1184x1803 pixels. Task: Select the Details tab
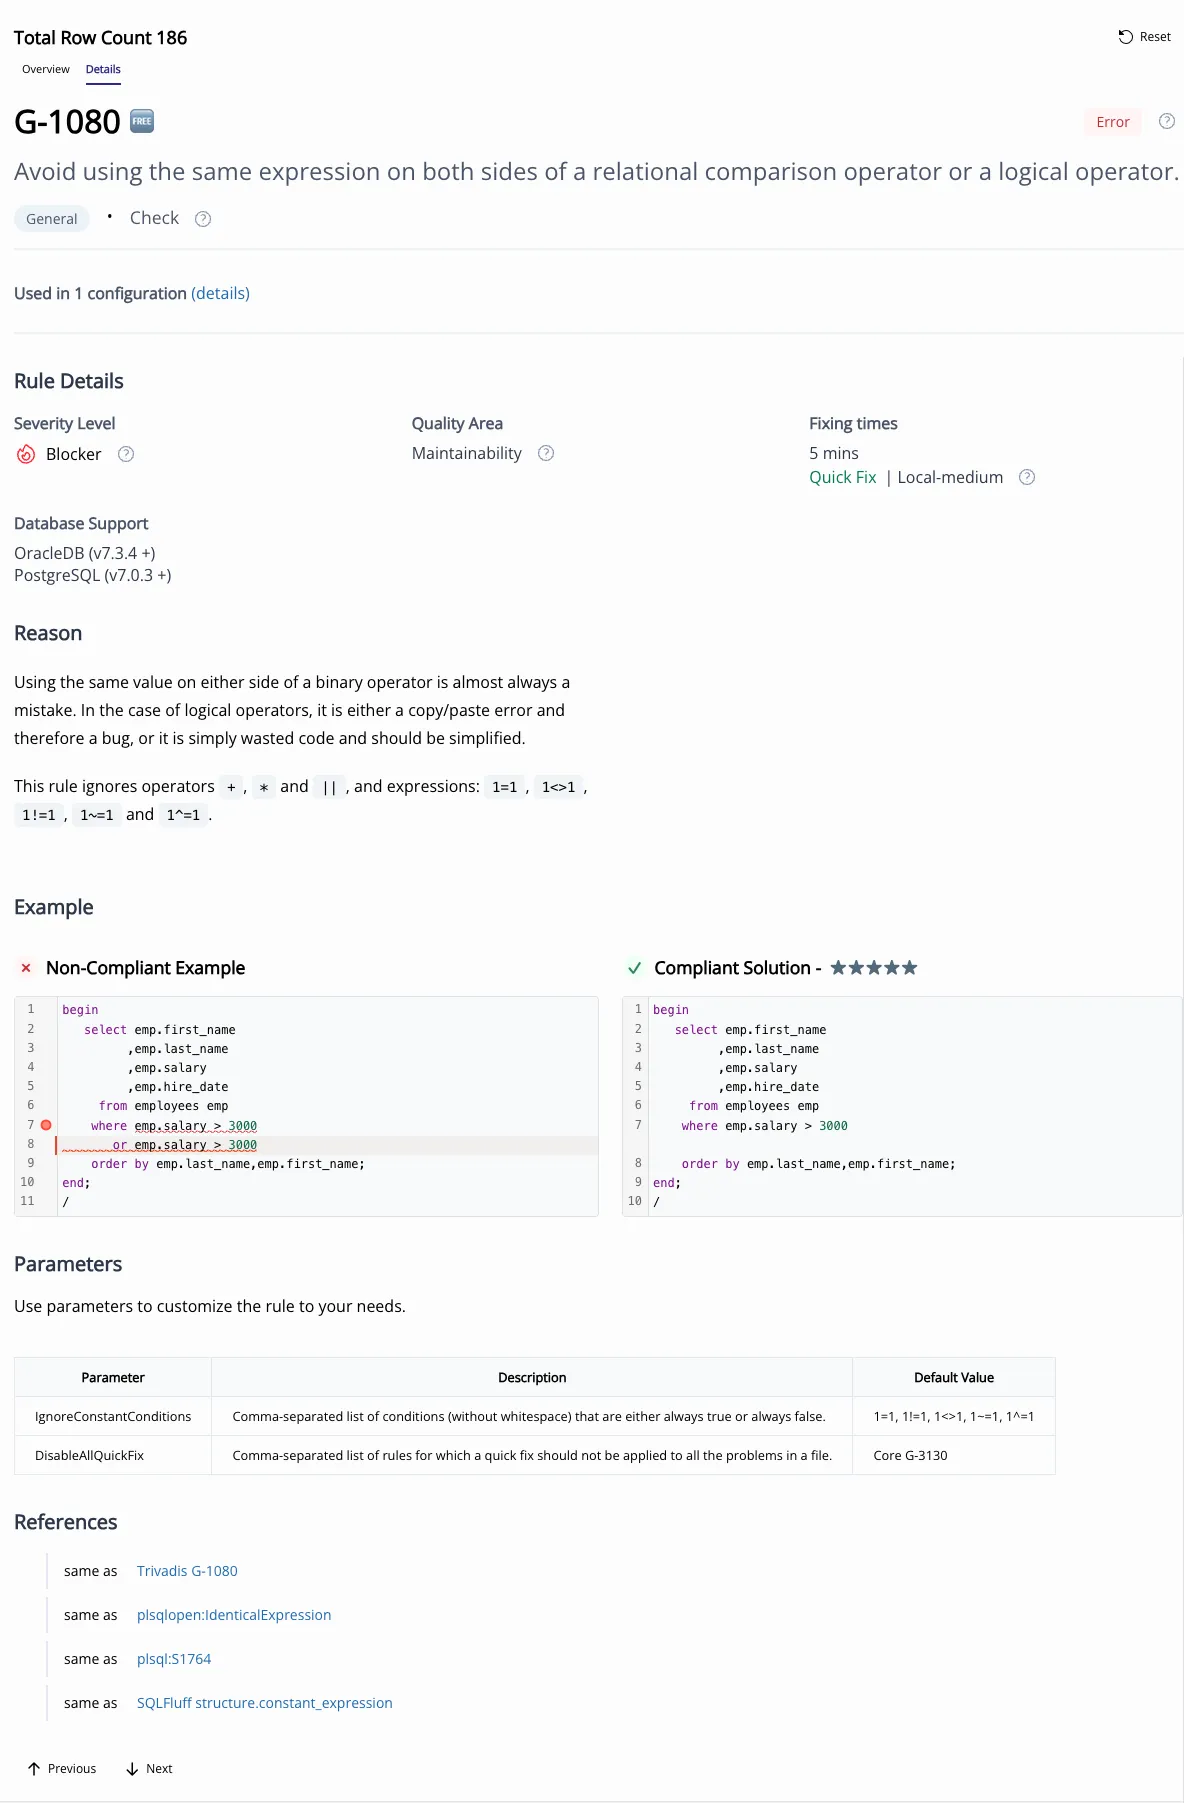click(103, 69)
